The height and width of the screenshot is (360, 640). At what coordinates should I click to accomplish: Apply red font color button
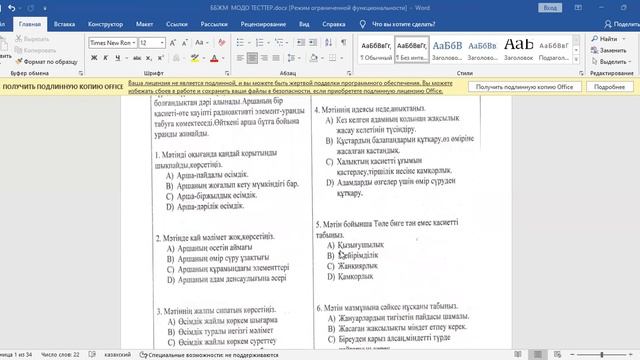click(214, 58)
